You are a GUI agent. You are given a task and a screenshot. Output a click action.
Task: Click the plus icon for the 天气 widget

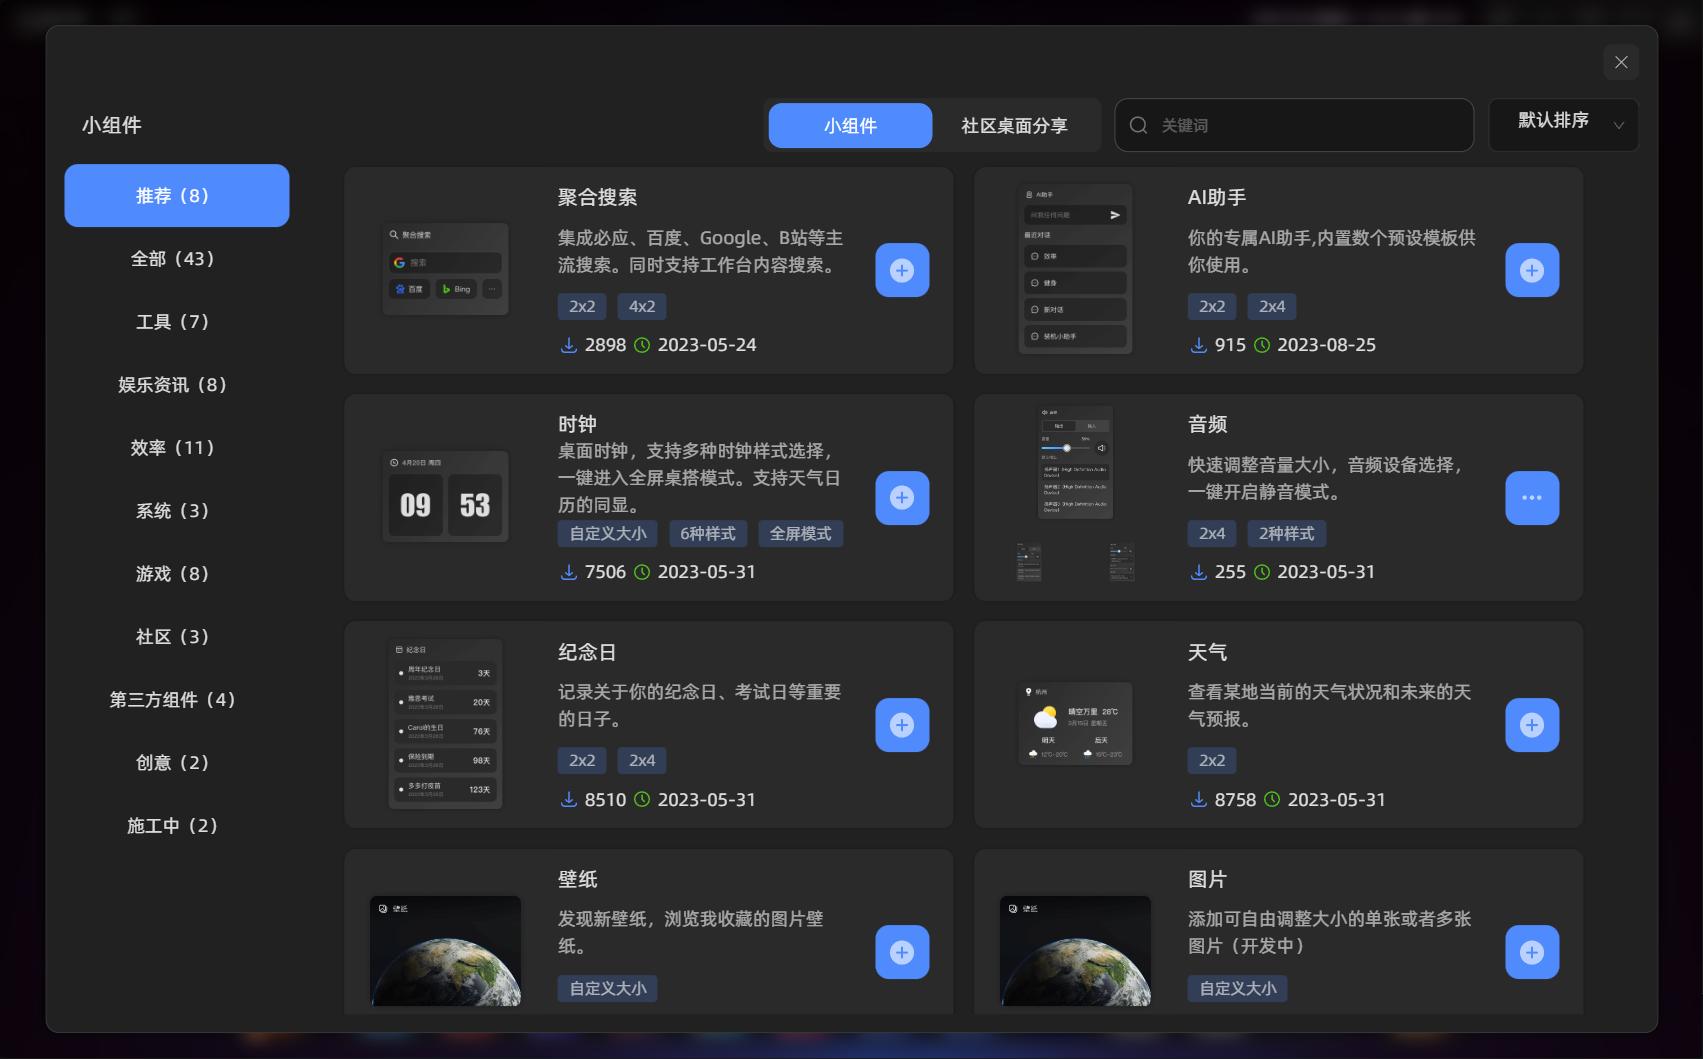(1531, 724)
